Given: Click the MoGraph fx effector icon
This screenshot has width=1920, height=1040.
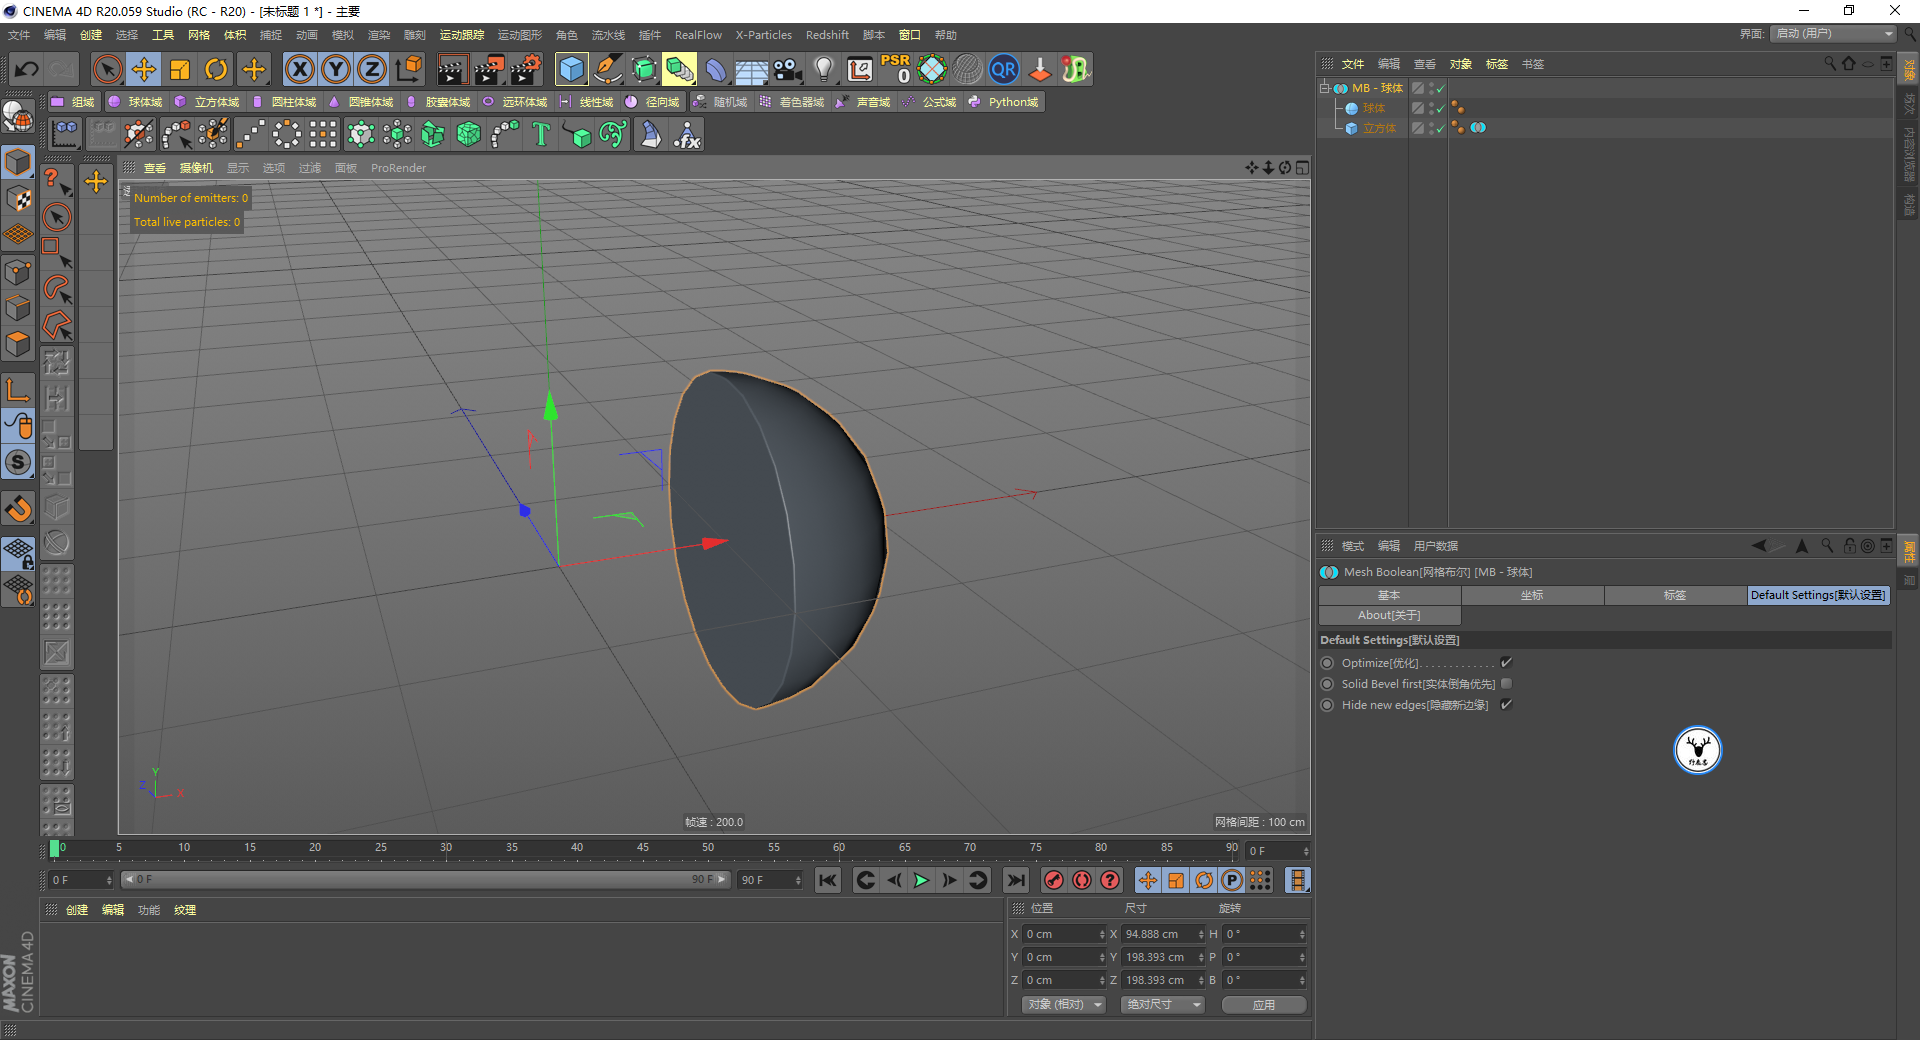Looking at the screenshot, I should pos(687,134).
